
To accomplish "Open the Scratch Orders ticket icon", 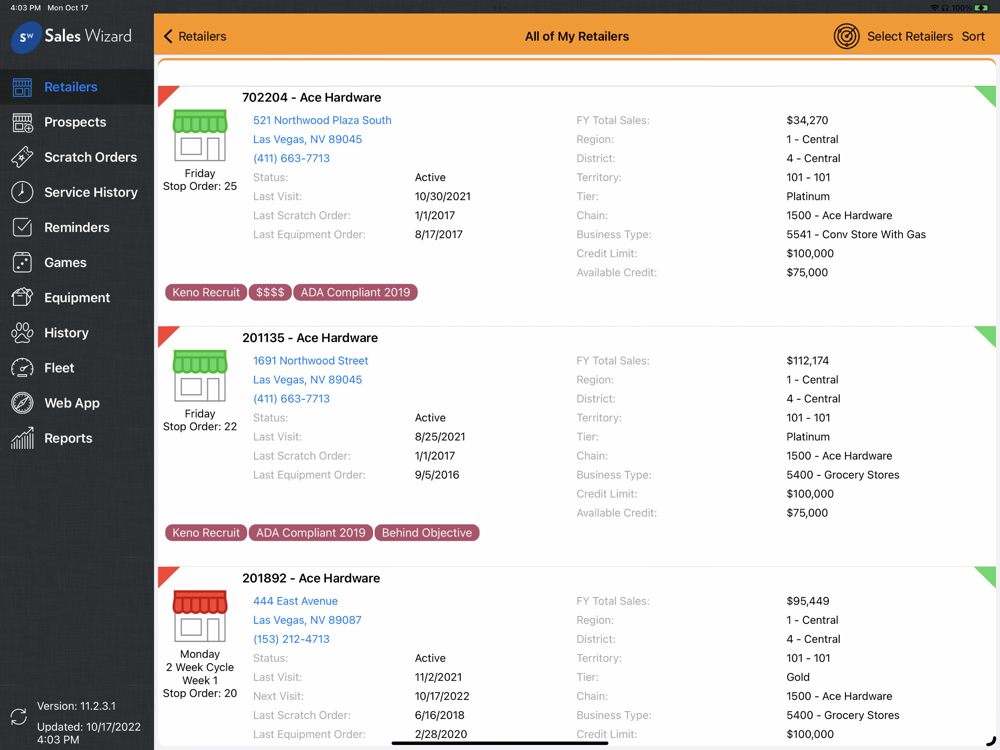I will (x=22, y=158).
